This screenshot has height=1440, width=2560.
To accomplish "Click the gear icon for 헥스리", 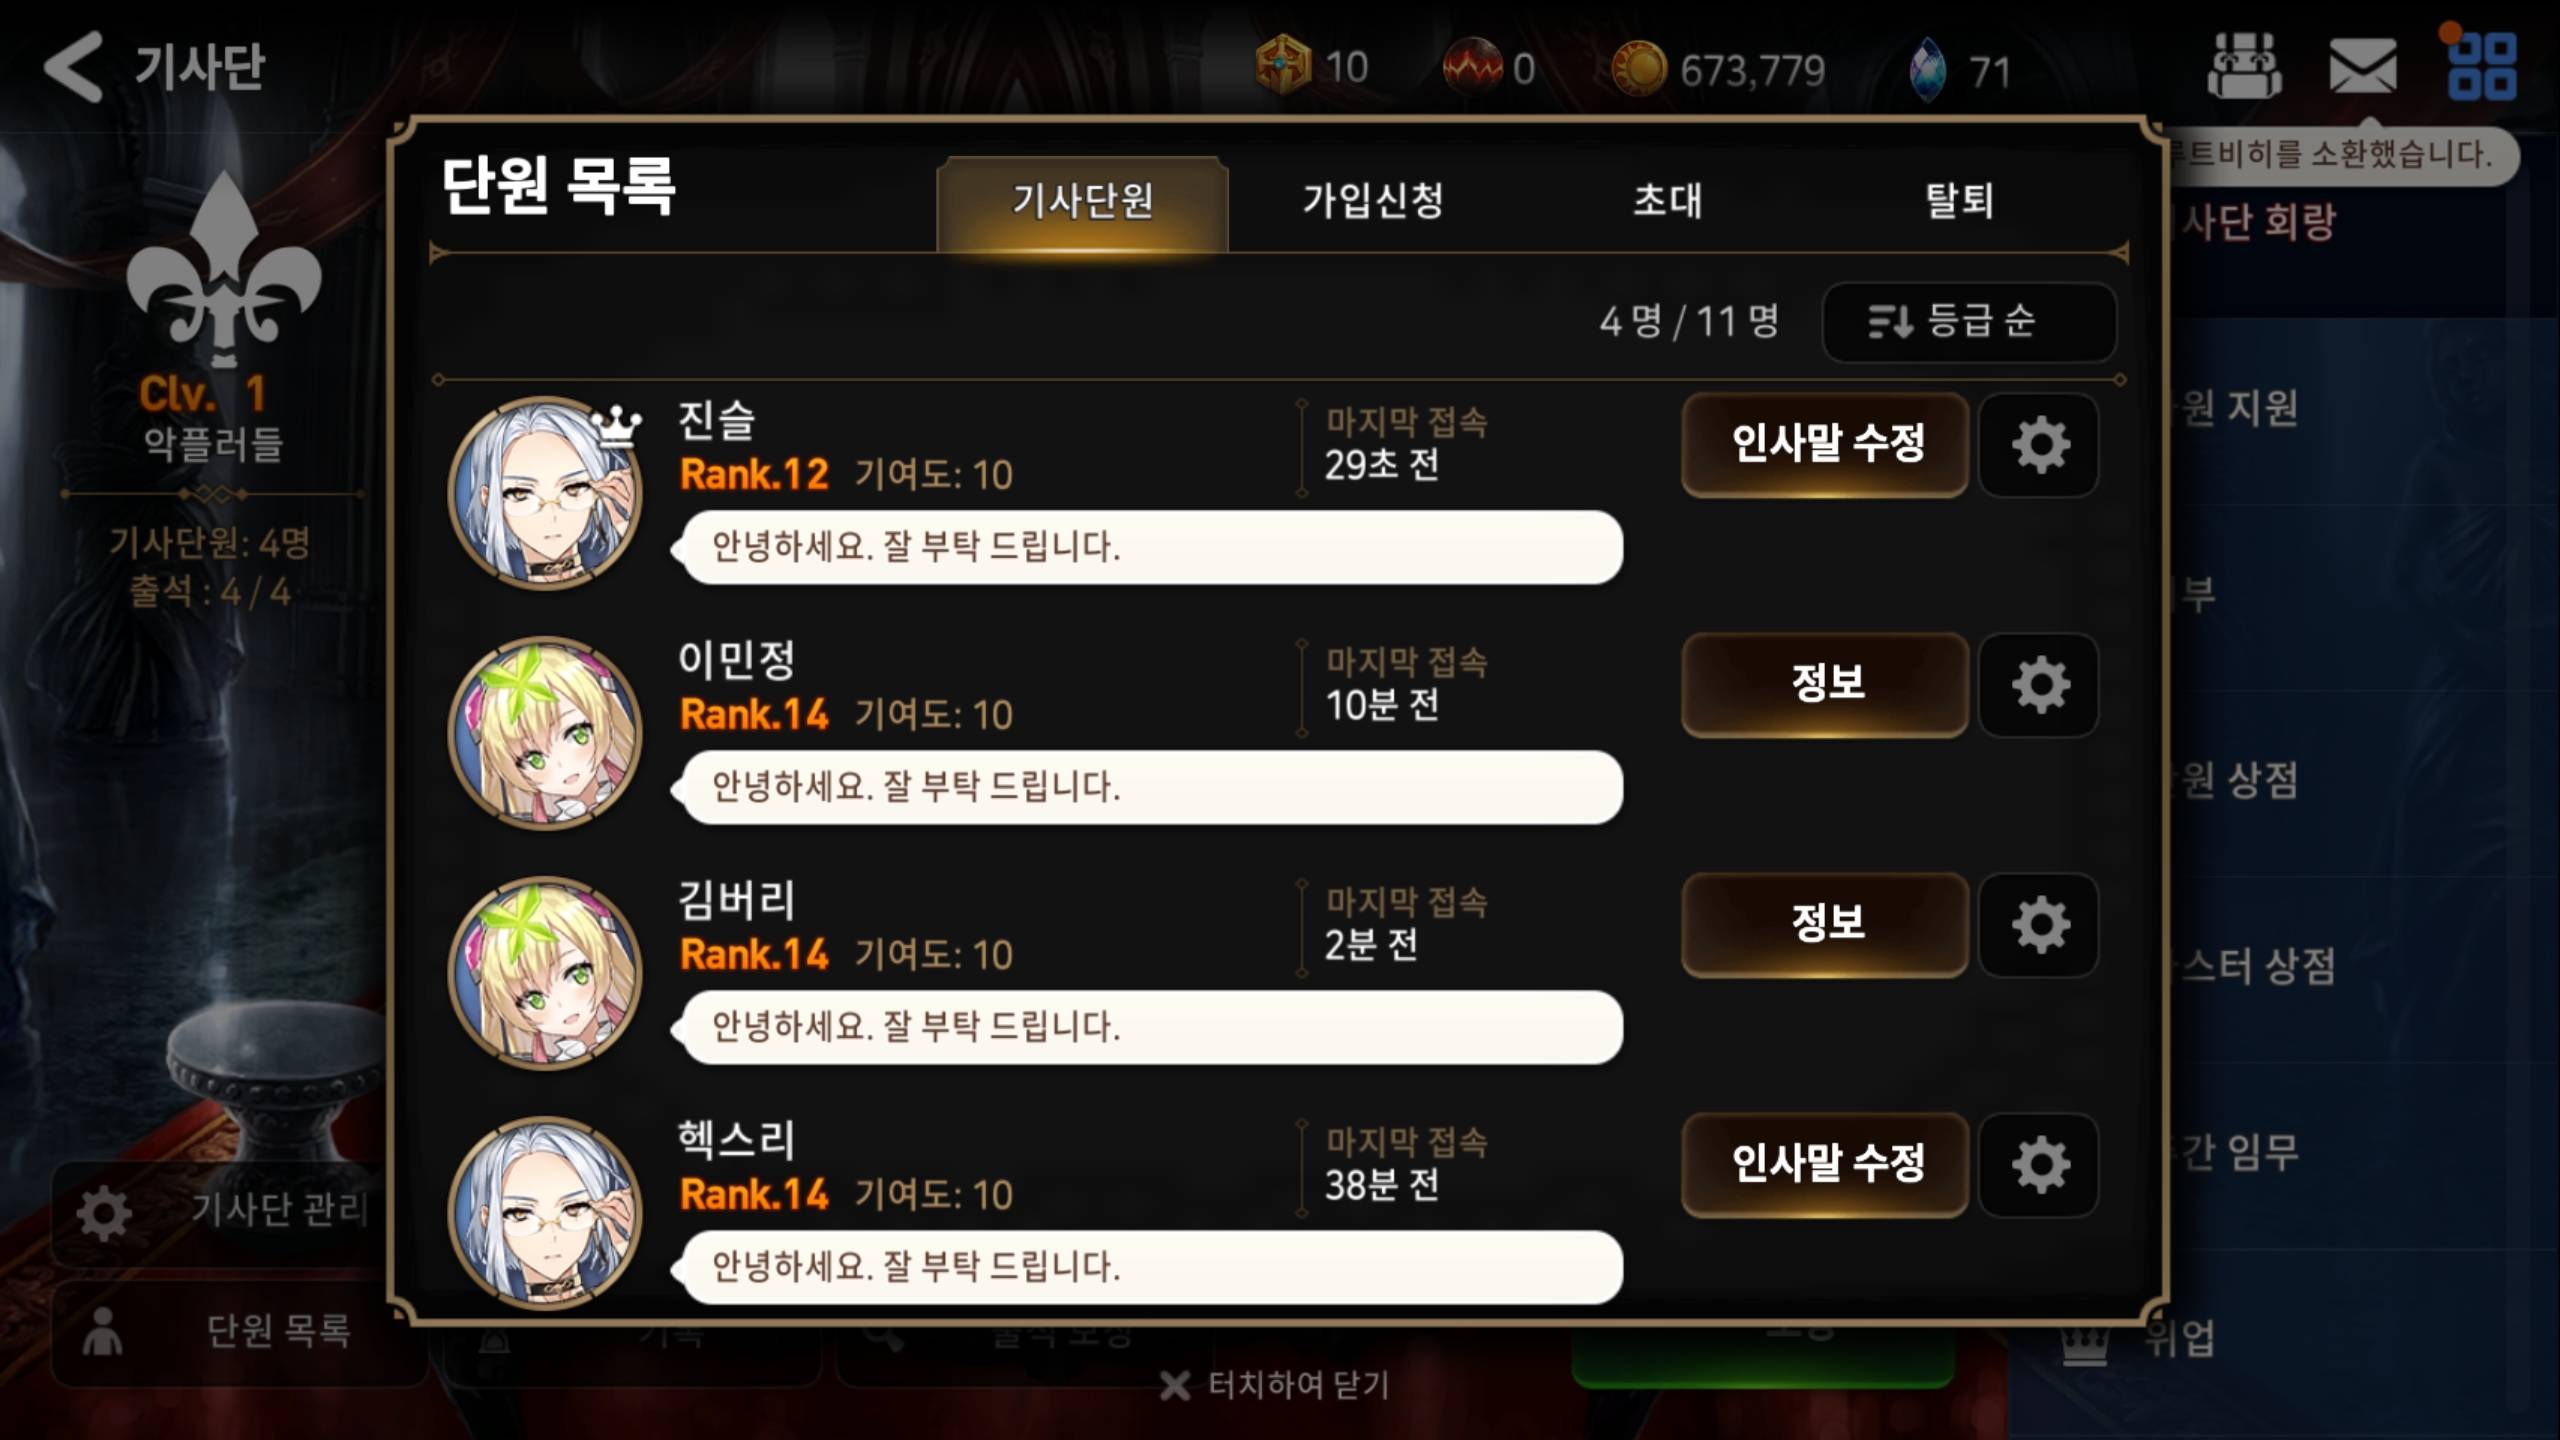I will click(2039, 1165).
